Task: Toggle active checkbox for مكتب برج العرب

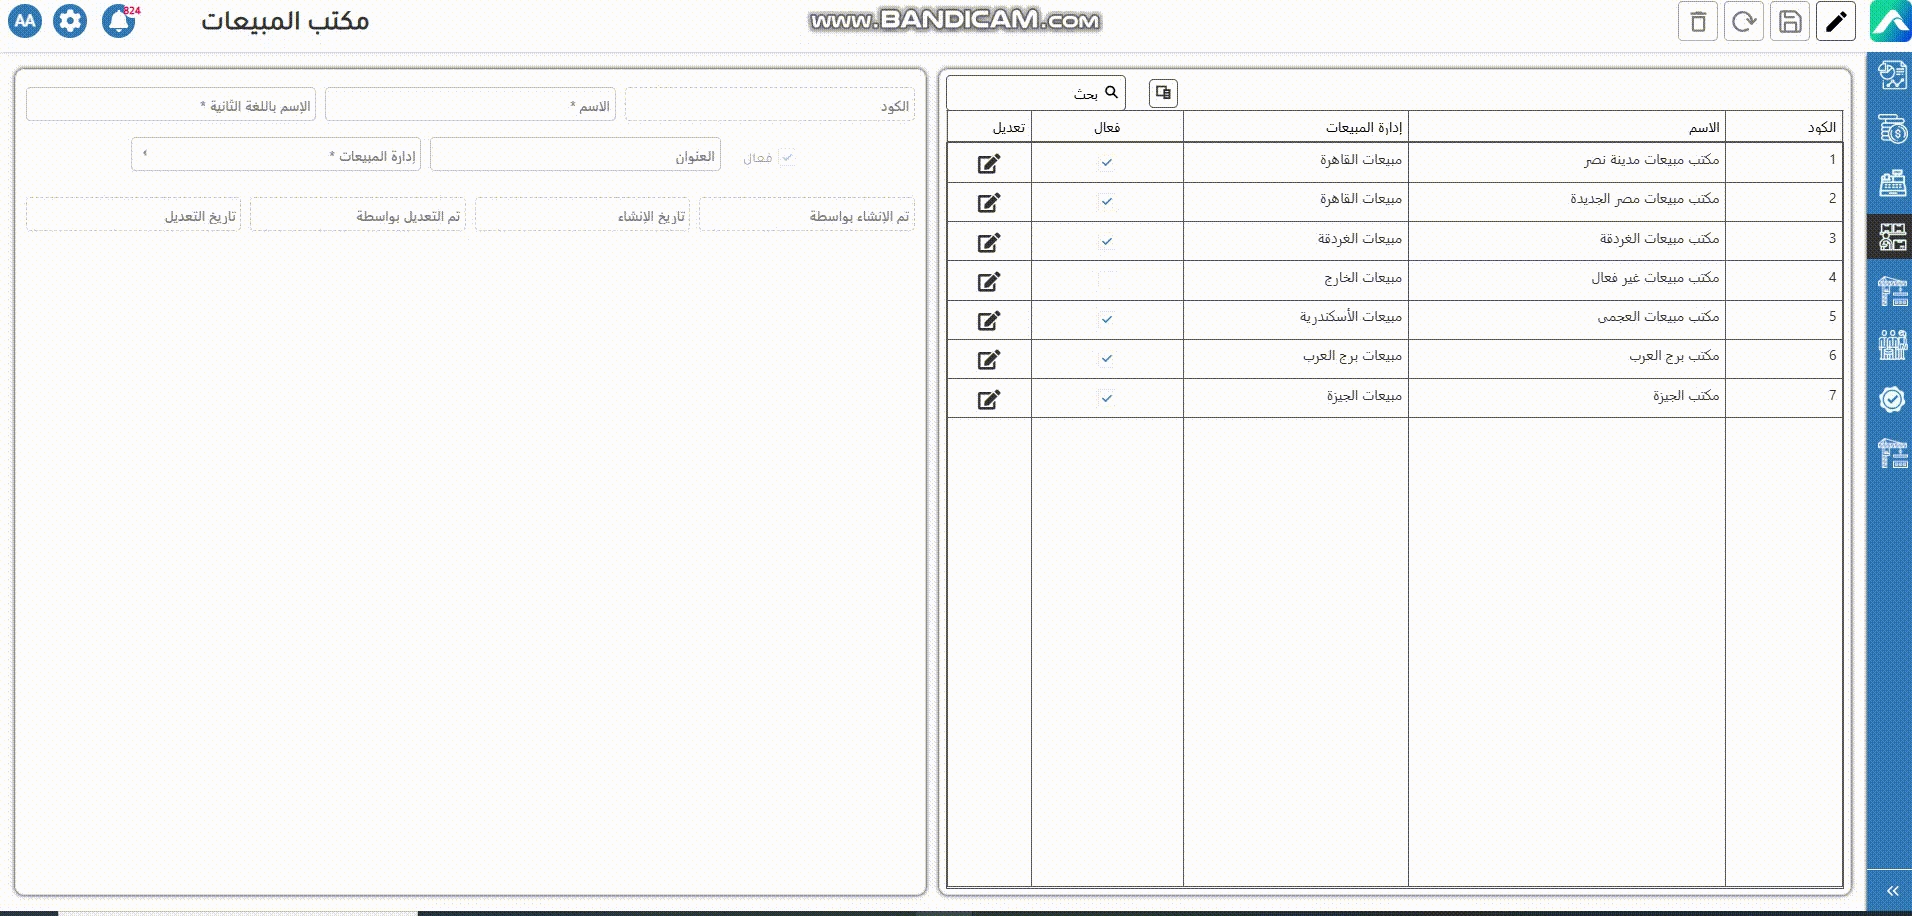Action: tap(1106, 358)
